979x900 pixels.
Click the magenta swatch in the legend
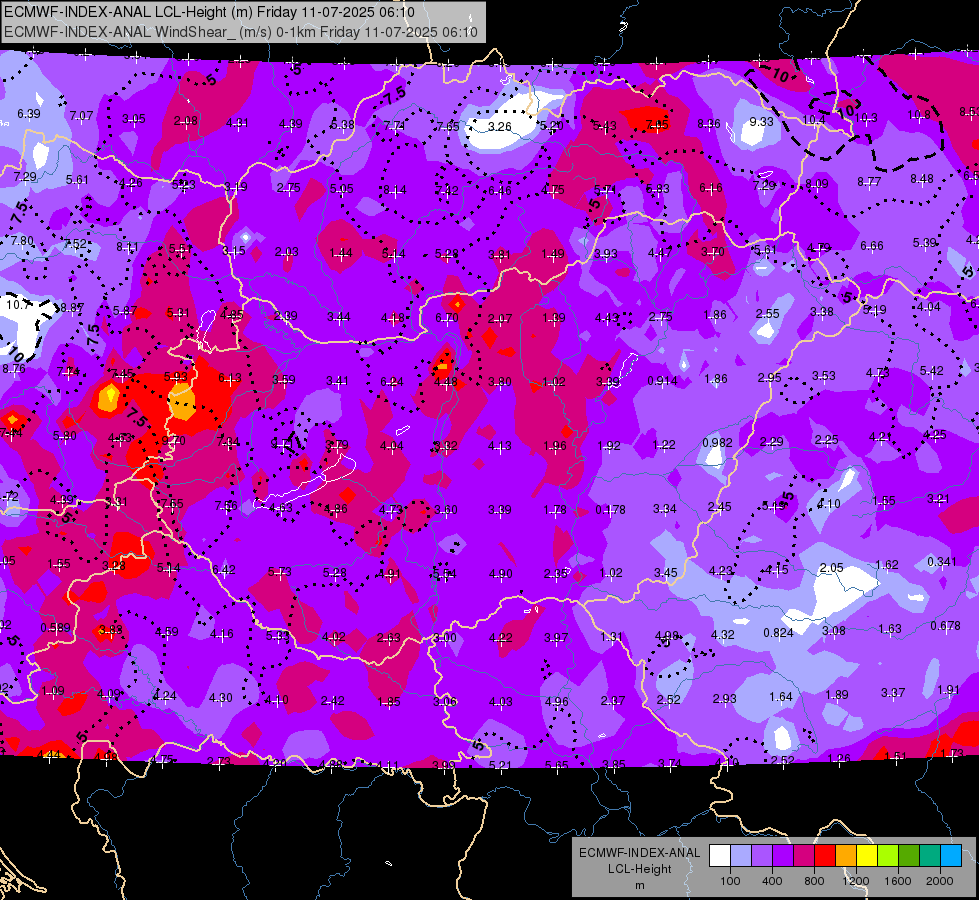coord(804,856)
